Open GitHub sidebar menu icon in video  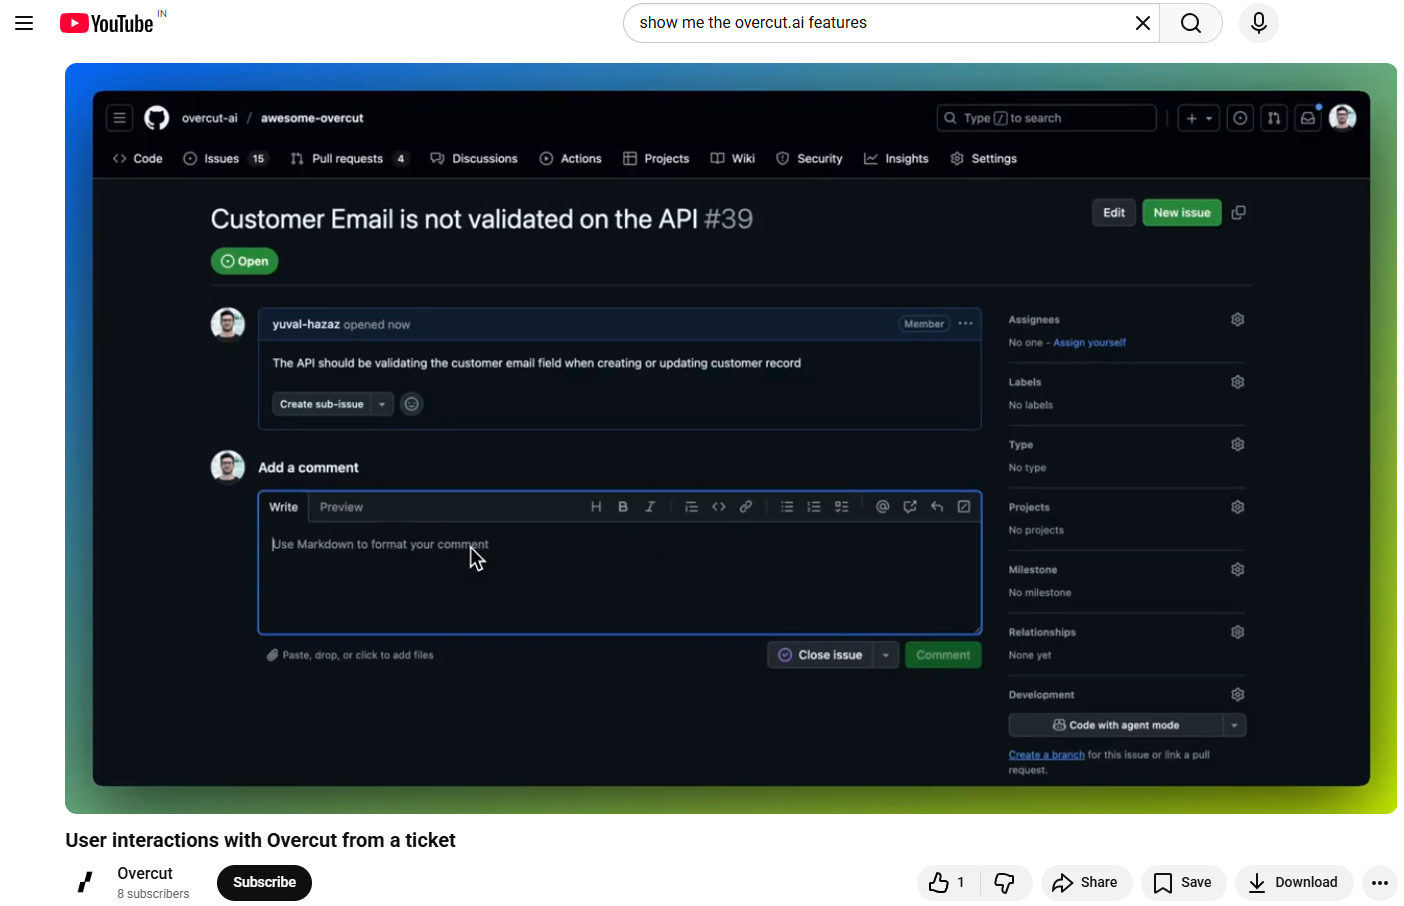tap(119, 118)
